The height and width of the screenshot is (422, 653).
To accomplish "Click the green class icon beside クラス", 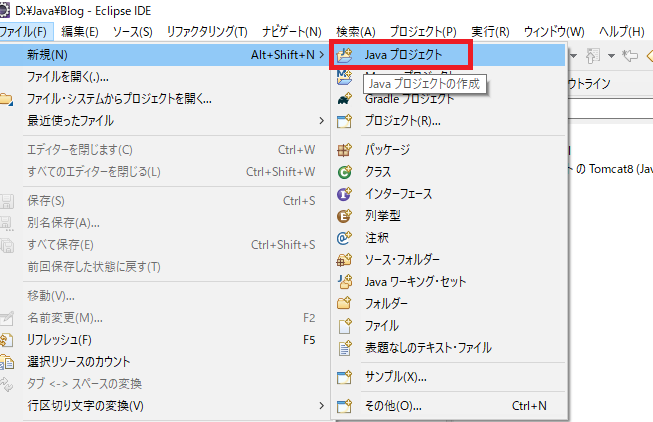I will [x=344, y=172].
